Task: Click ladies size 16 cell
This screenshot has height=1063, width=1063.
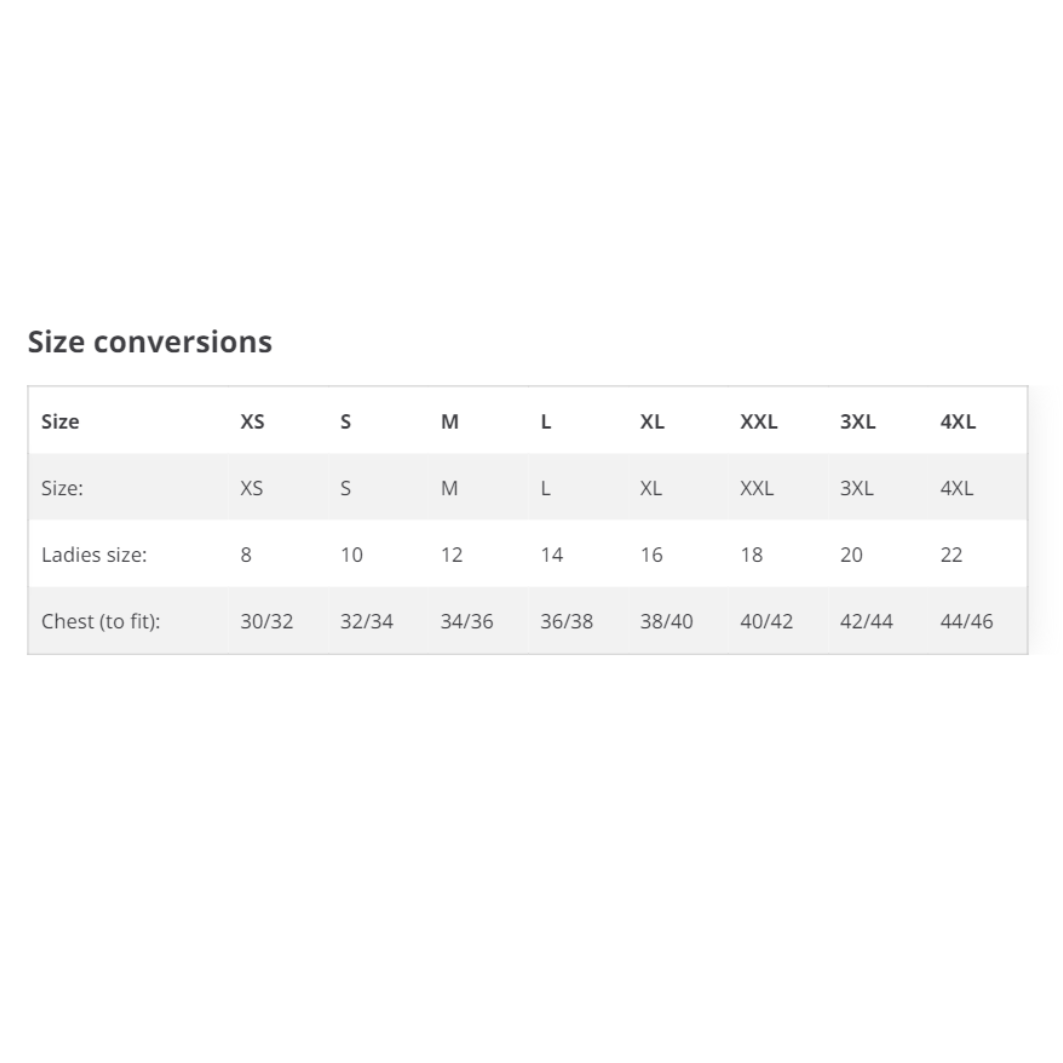Action: (651, 555)
